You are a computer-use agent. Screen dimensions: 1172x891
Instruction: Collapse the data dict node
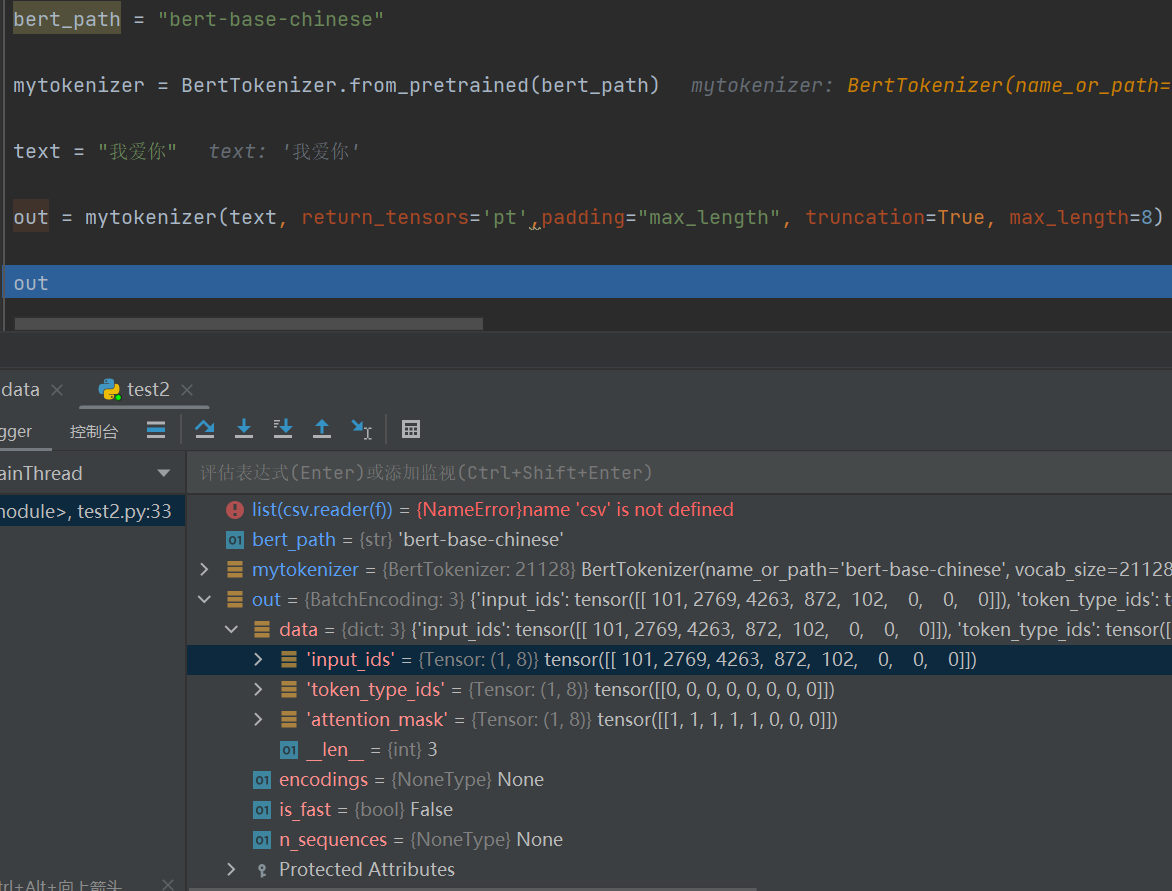pyautogui.click(x=232, y=629)
